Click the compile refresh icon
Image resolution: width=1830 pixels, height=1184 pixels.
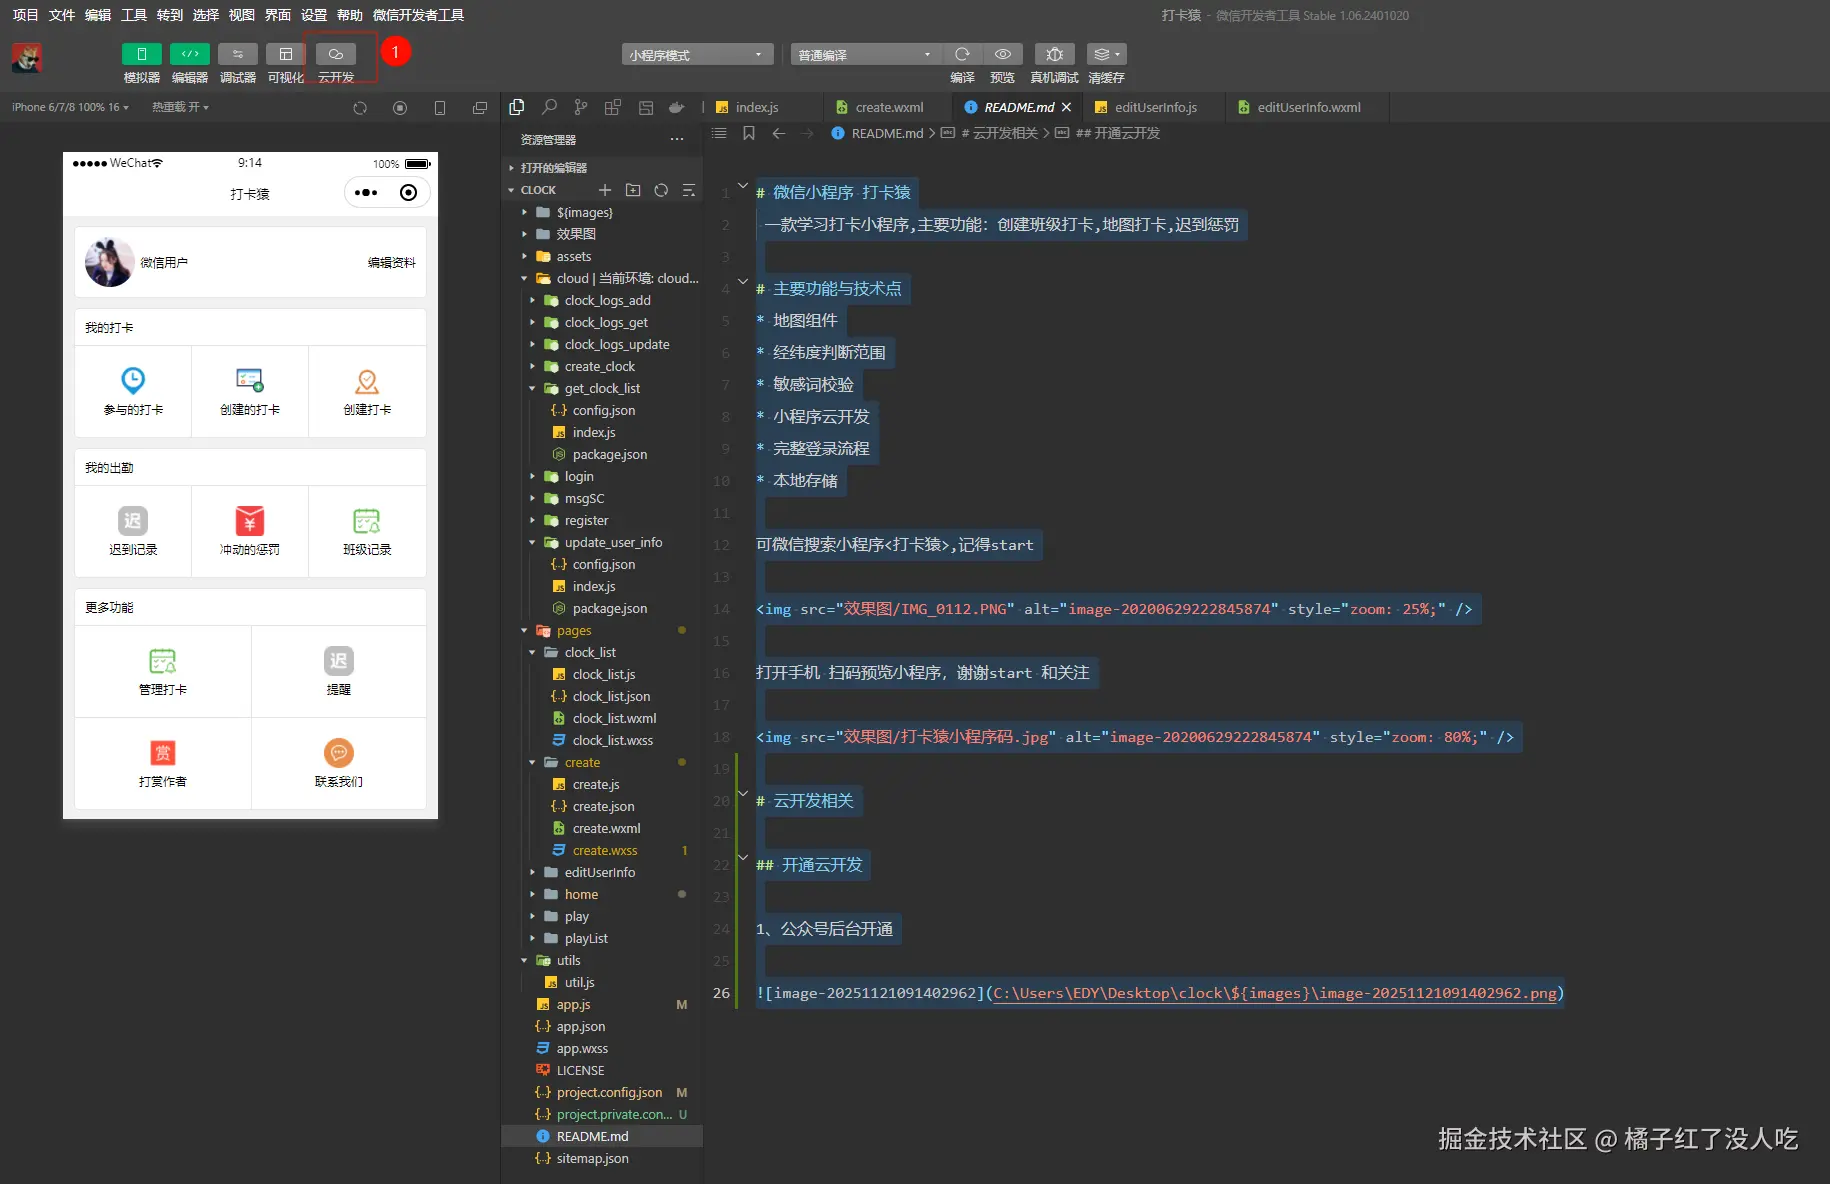[x=962, y=54]
